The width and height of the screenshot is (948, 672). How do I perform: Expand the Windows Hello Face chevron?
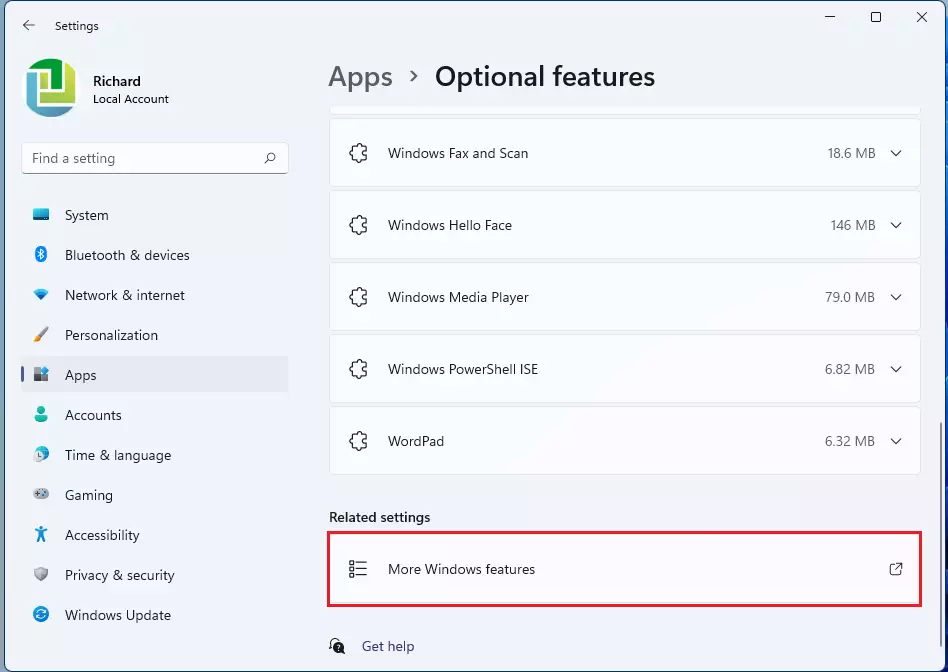pyautogui.click(x=896, y=225)
